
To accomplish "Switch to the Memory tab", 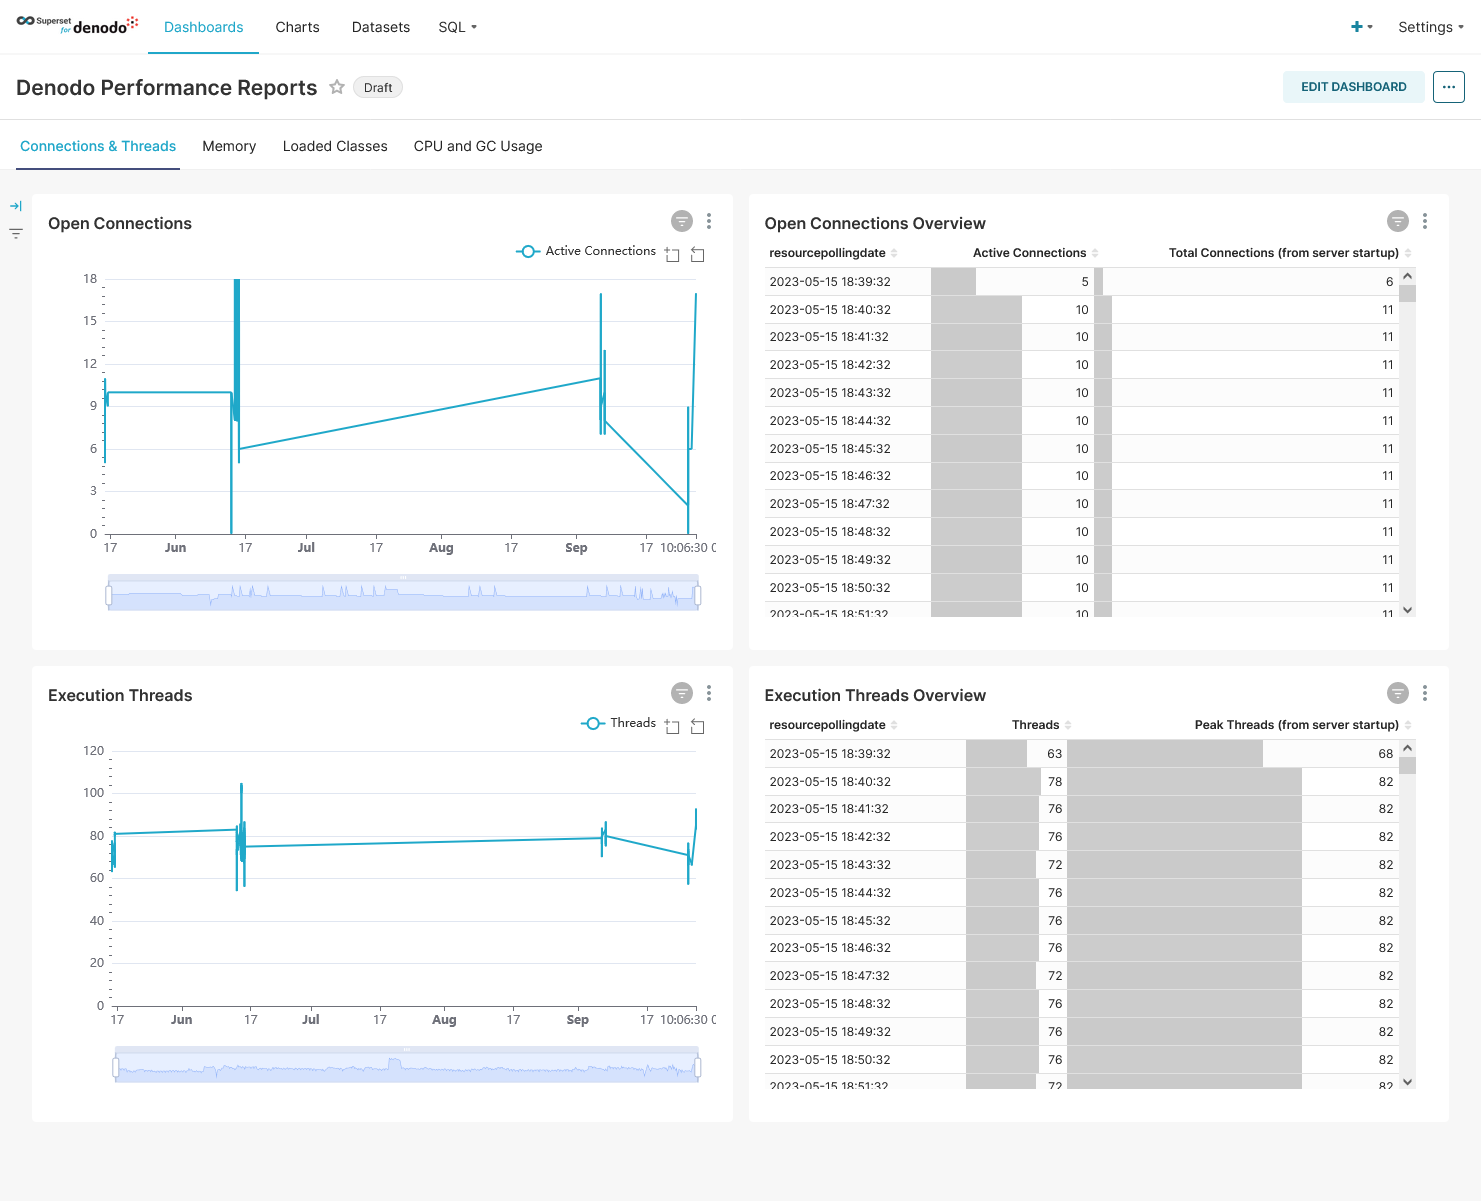I will [x=229, y=146].
